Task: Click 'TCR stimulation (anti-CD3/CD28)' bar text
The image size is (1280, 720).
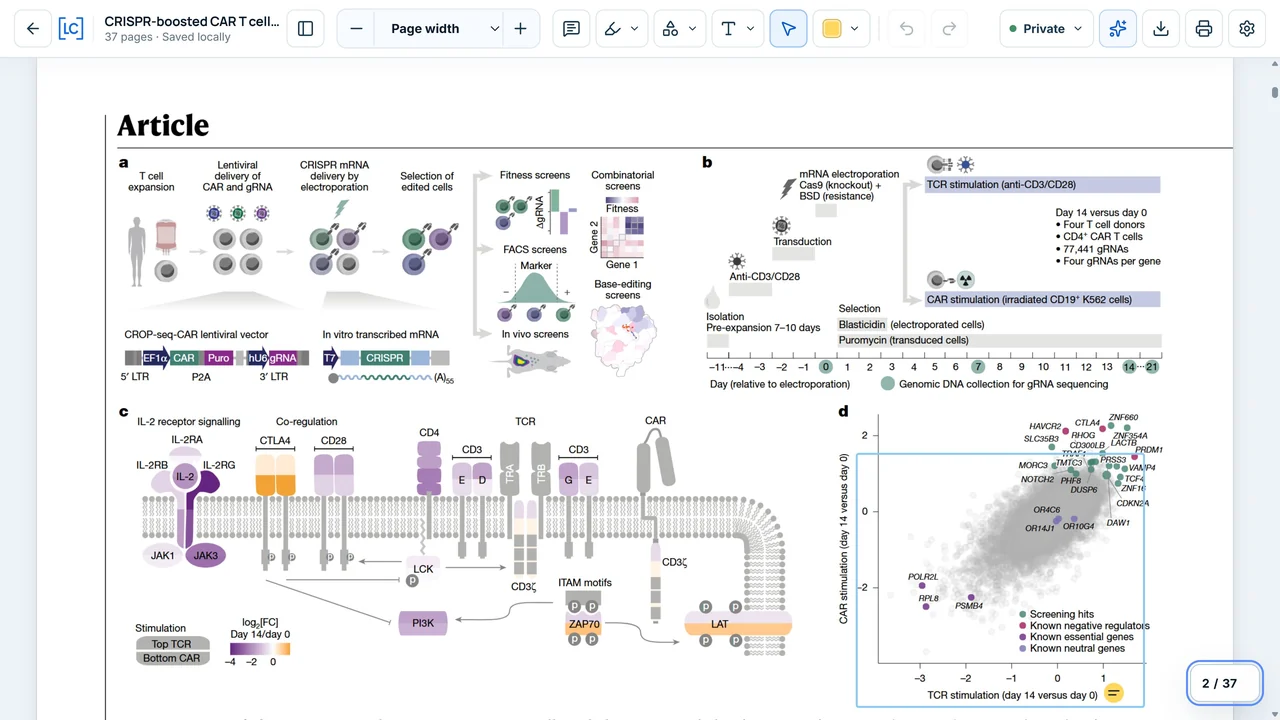Action: tap(1001, 185)
